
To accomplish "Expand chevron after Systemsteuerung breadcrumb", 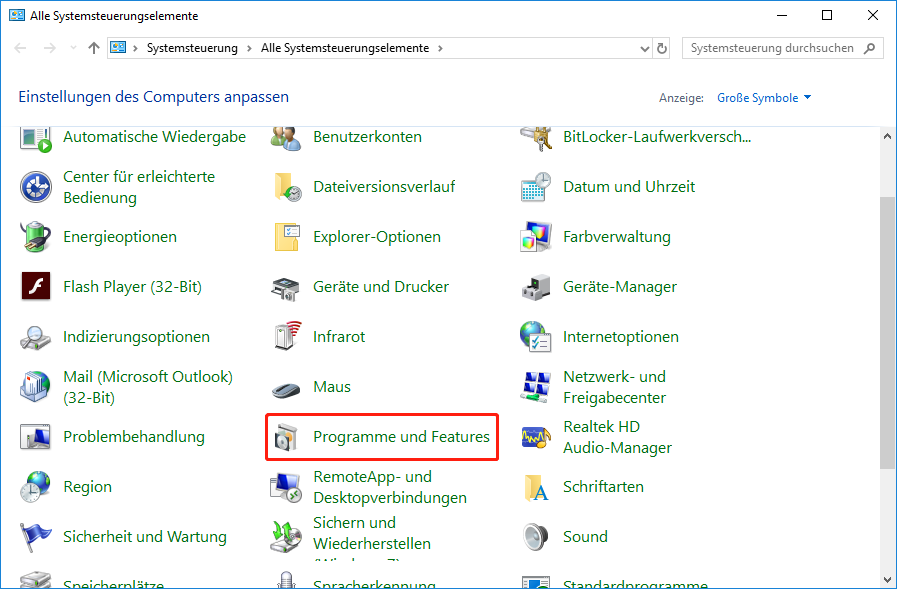I will pyautogui.click(x=249, y=49).
